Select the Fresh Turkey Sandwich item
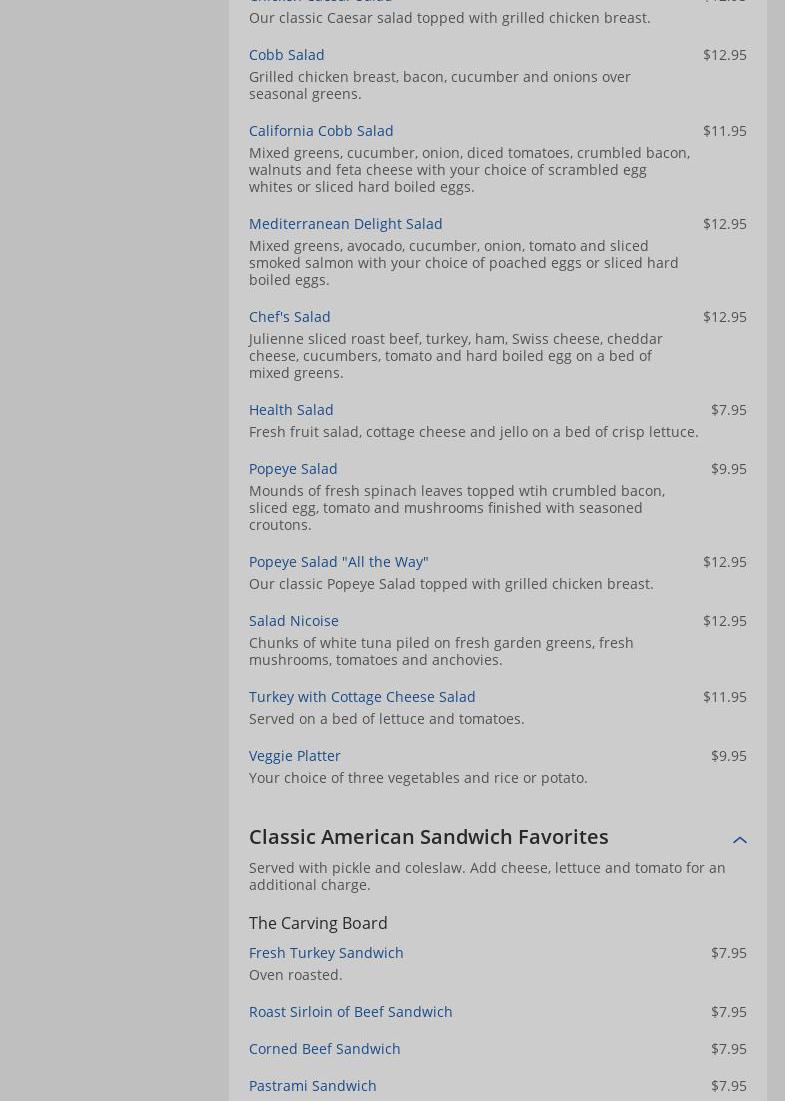Image resolution: width=785 pixels, height=1101 pixels. coord(326,953)
